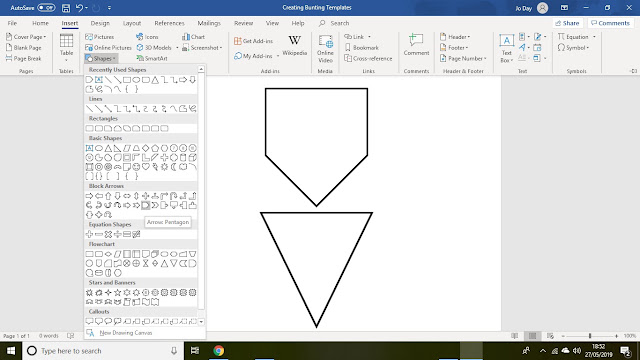Switch to Read Mode view in status bar
Screen dimensions: 640x360
click(515, 336)
